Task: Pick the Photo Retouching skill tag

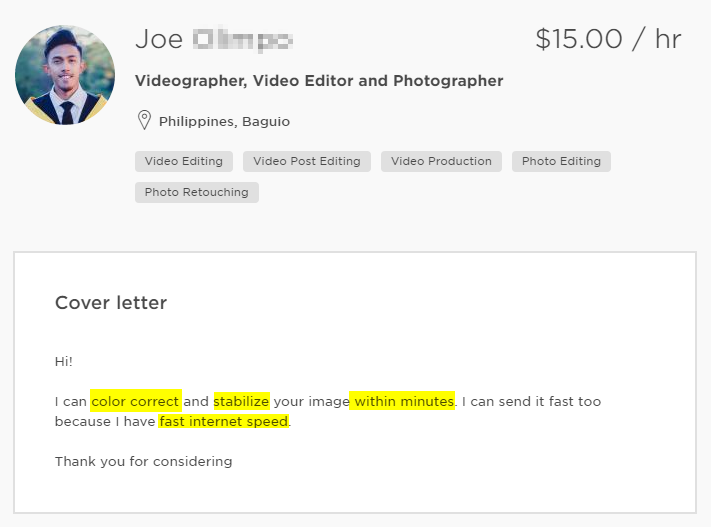Action: pyautogui.click(x=197, y=192)
